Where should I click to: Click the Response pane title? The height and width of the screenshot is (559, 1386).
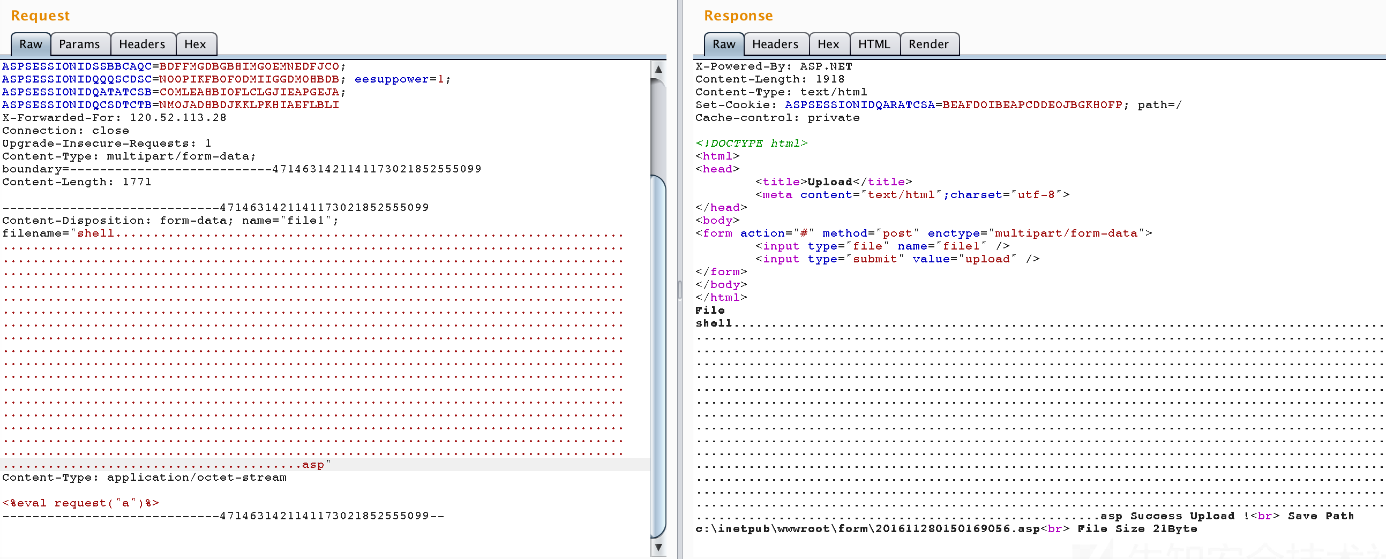(738, 16)
